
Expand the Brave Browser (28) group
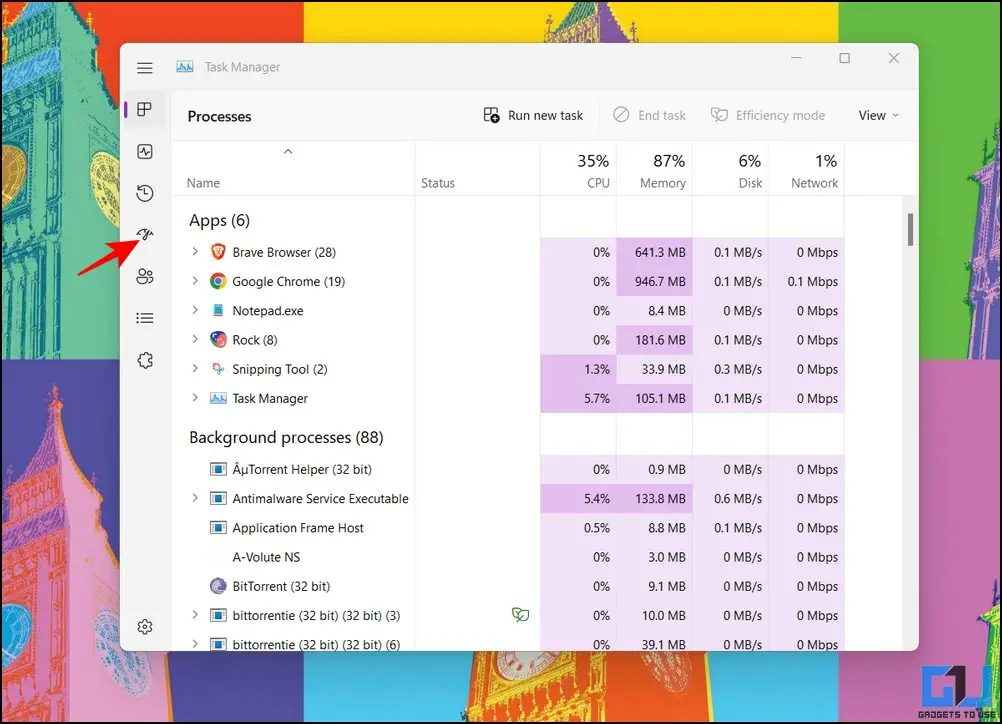point(195,252)
